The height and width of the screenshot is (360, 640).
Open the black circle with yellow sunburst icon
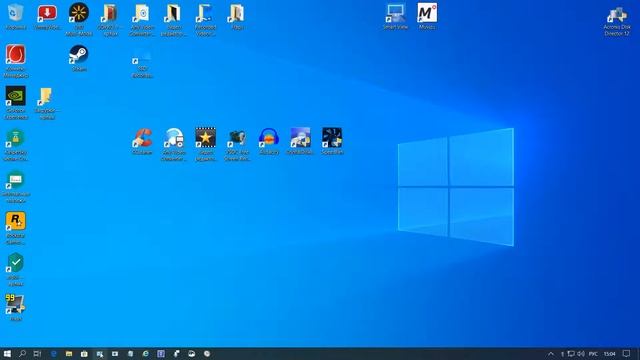(79, 13)
